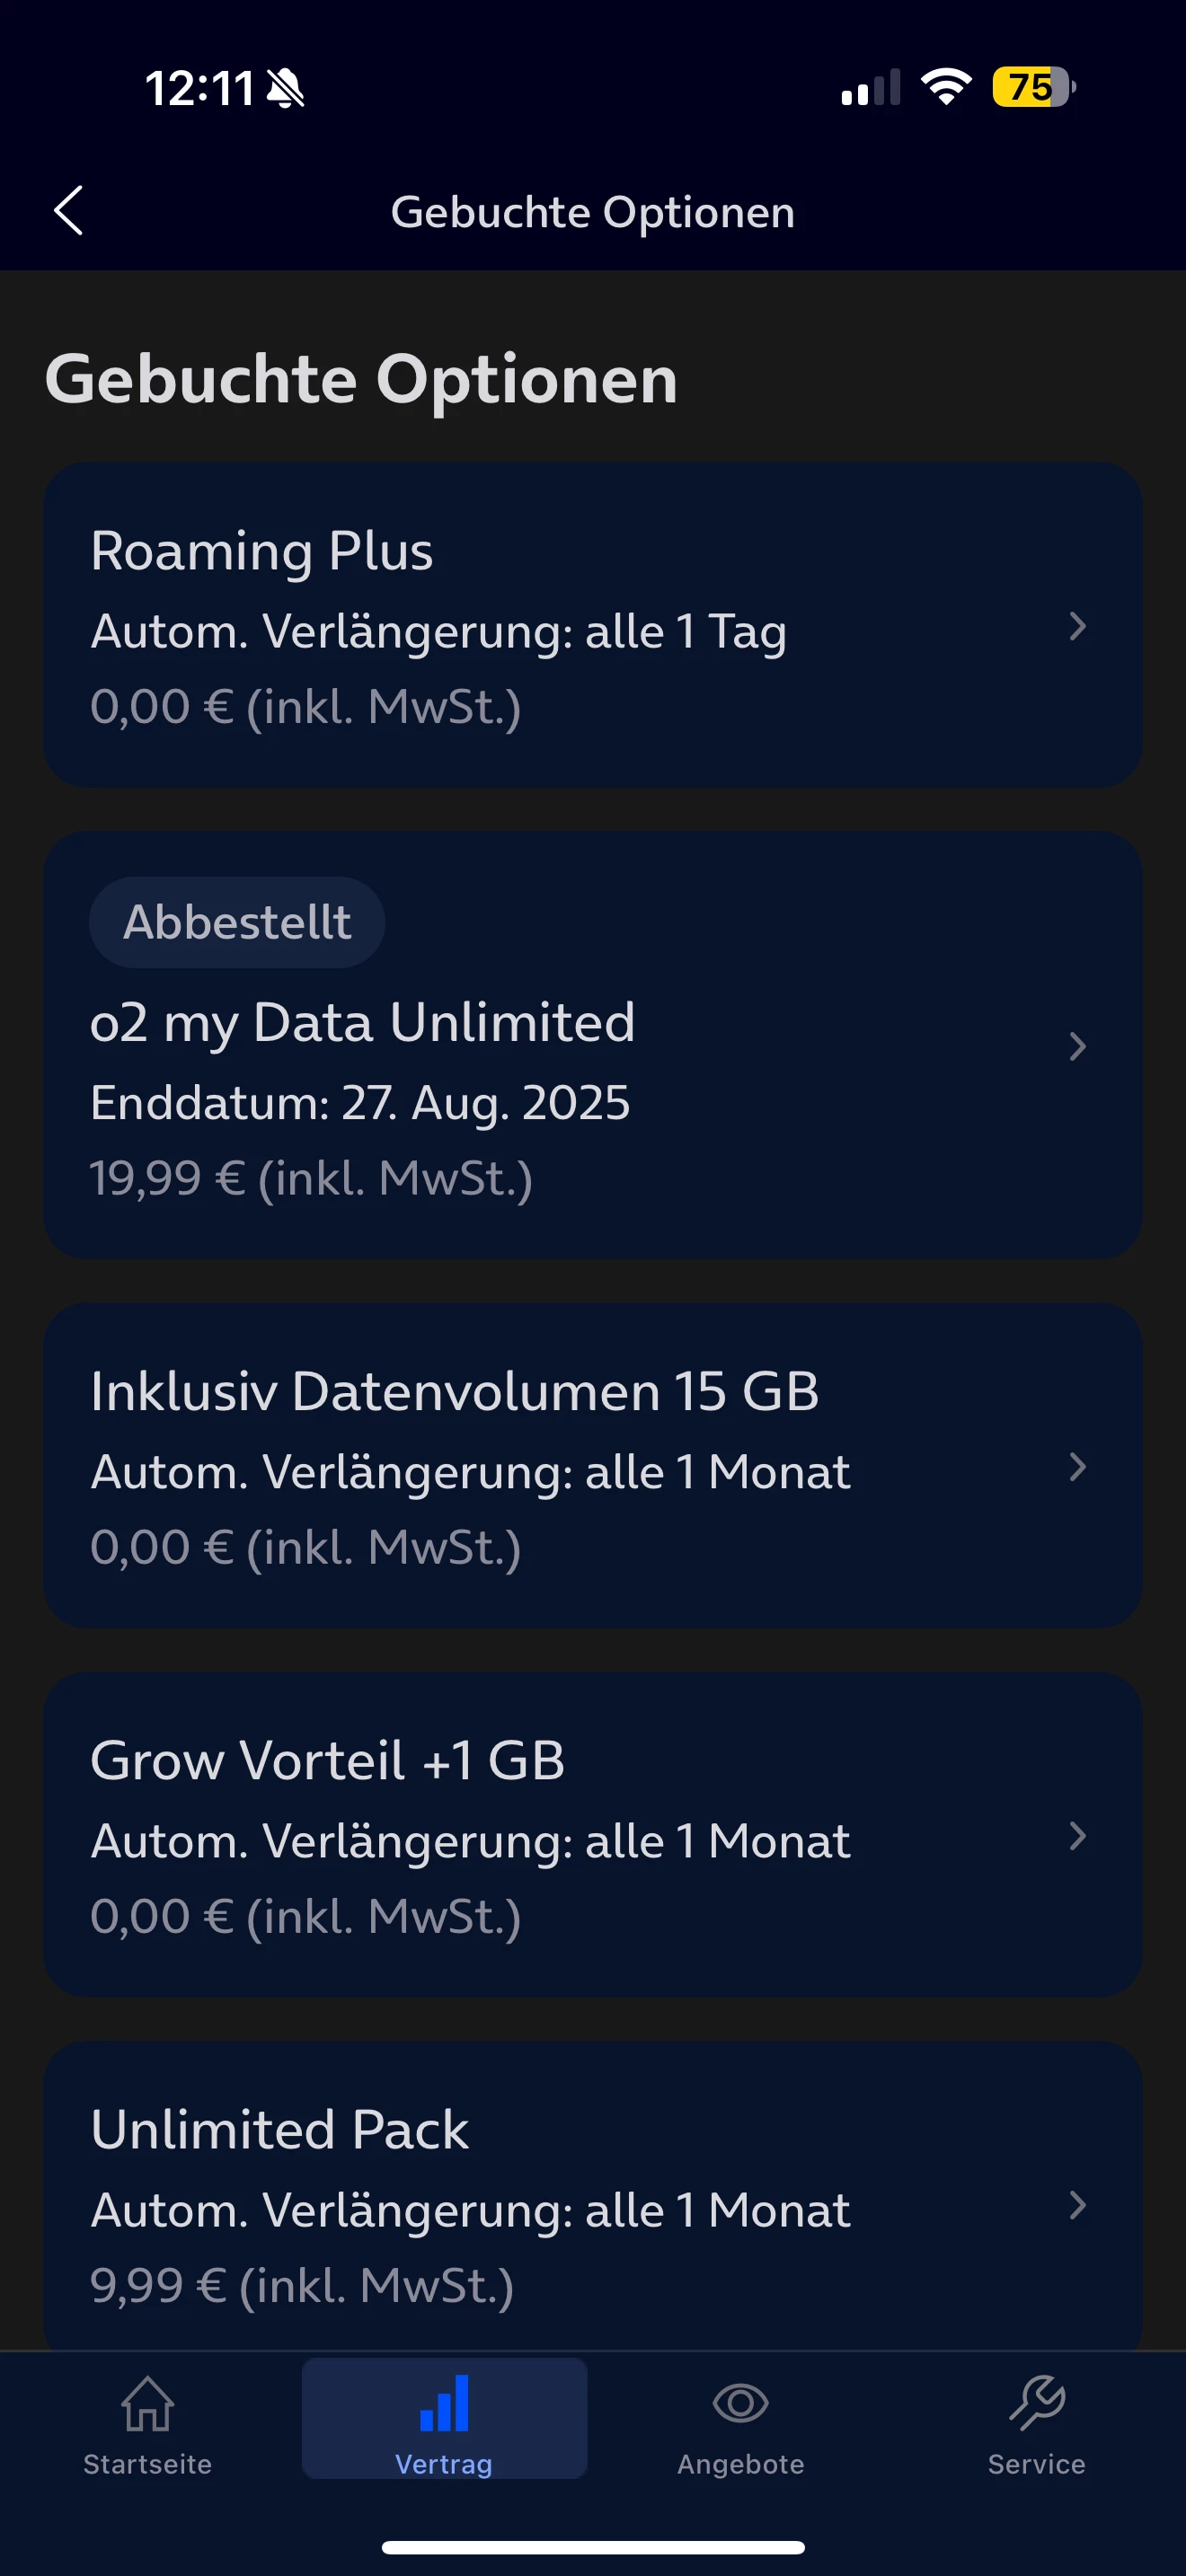1186x2576 pixels.
Task: Switch to the Startseite tab label
Action: point(148,2464)
